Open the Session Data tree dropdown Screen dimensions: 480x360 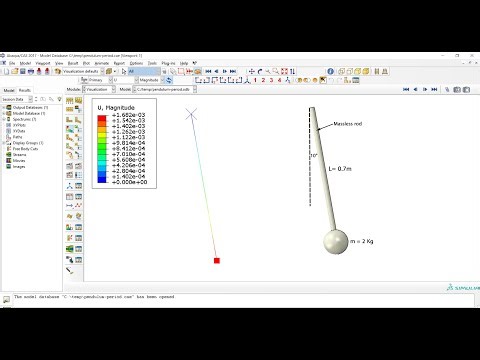tap(30, 99)
